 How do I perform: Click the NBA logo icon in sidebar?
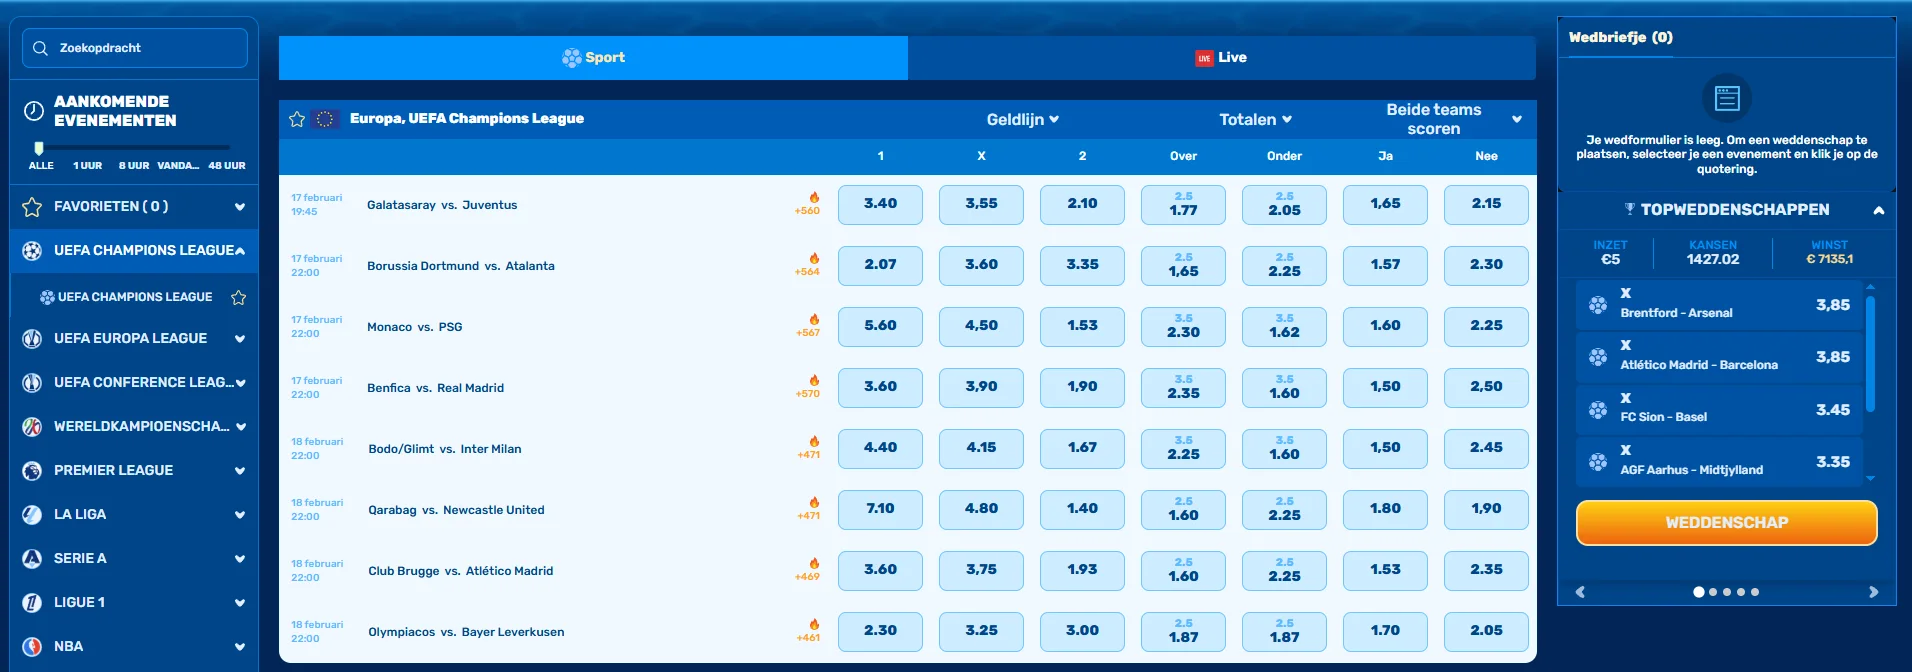(32, 646)
